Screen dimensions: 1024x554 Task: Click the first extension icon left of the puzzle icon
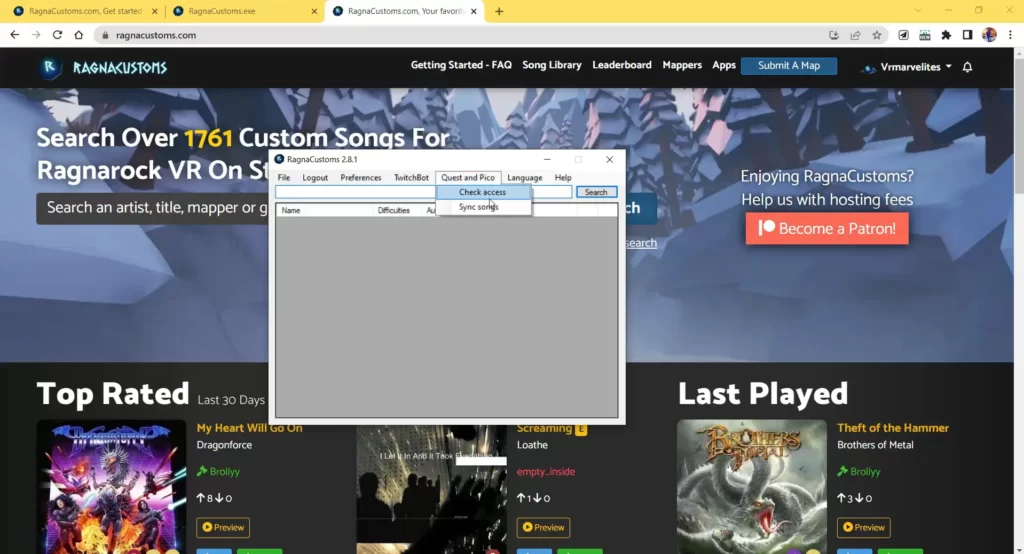pos(903,35)
